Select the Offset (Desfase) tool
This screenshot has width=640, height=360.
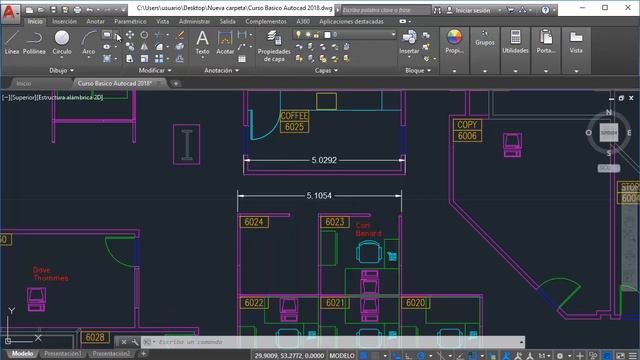tap(180, 59)
